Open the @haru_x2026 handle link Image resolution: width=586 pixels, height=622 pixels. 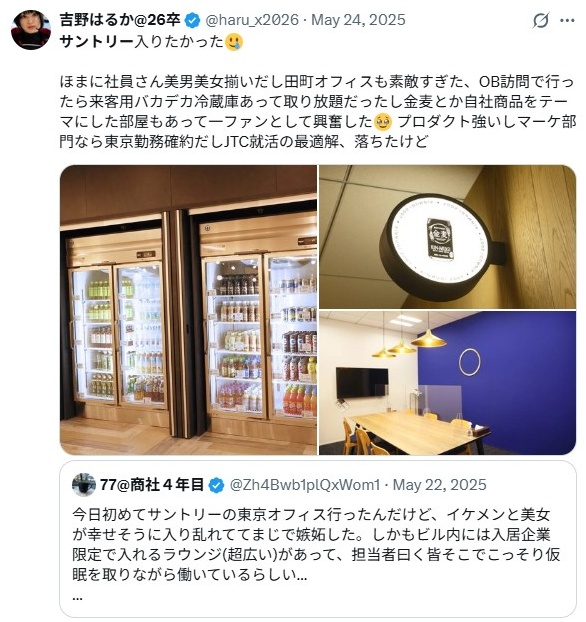(x=252, y=20)
